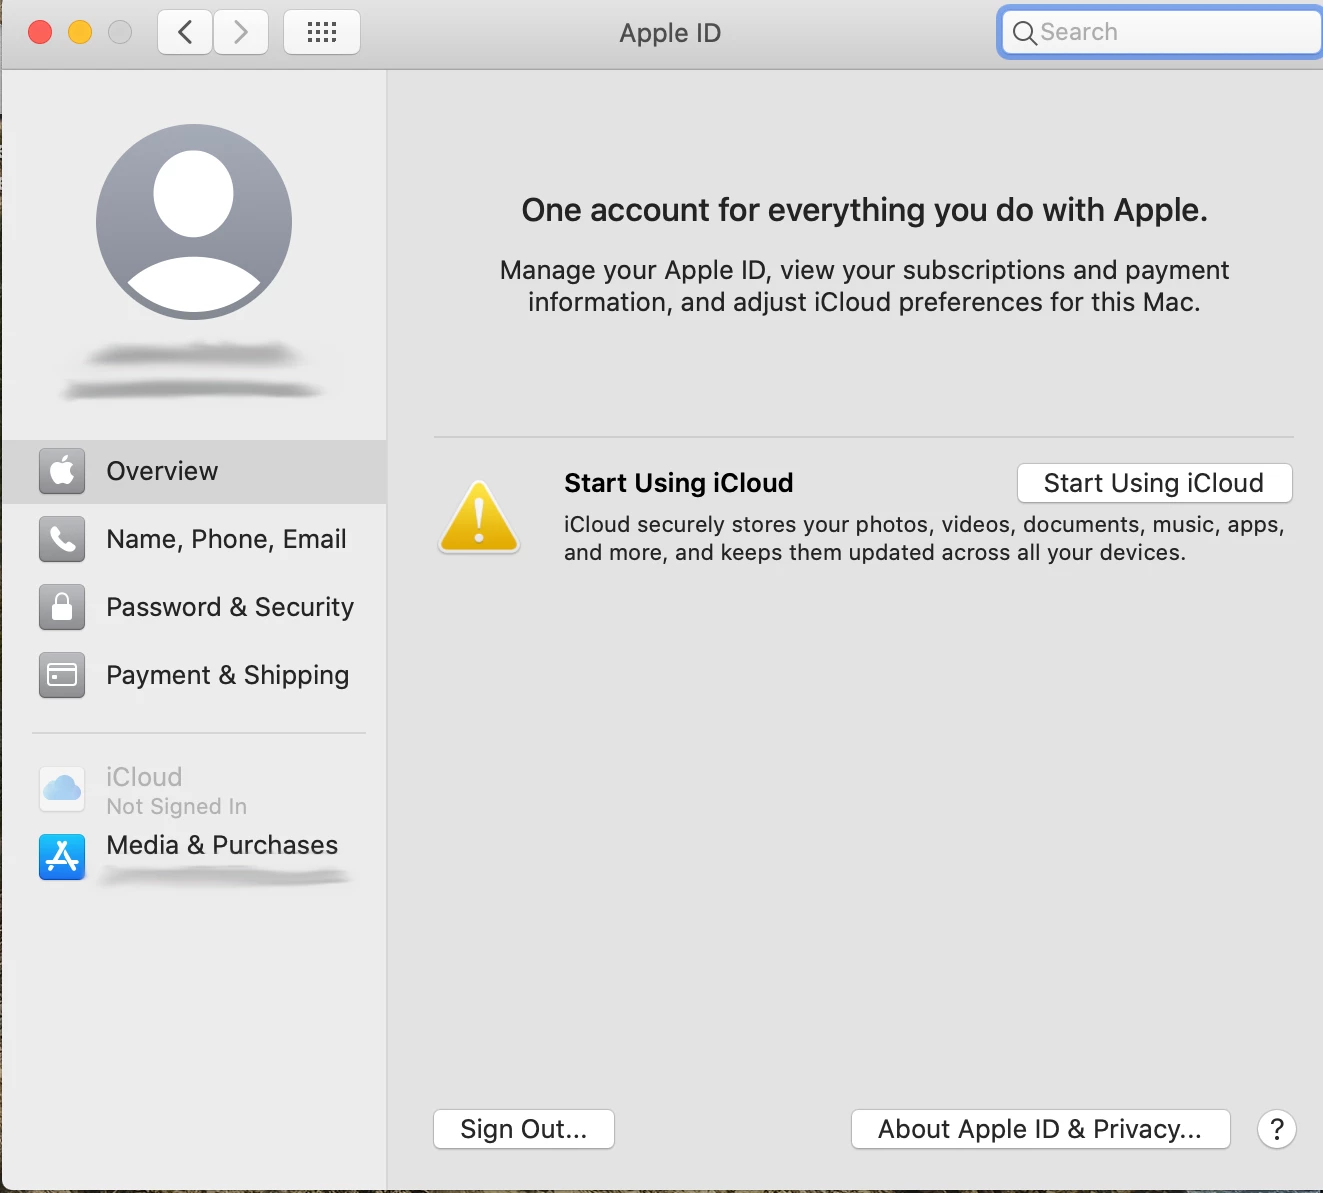Click the credit card icon for Payment & Shipping

[62, 675]
